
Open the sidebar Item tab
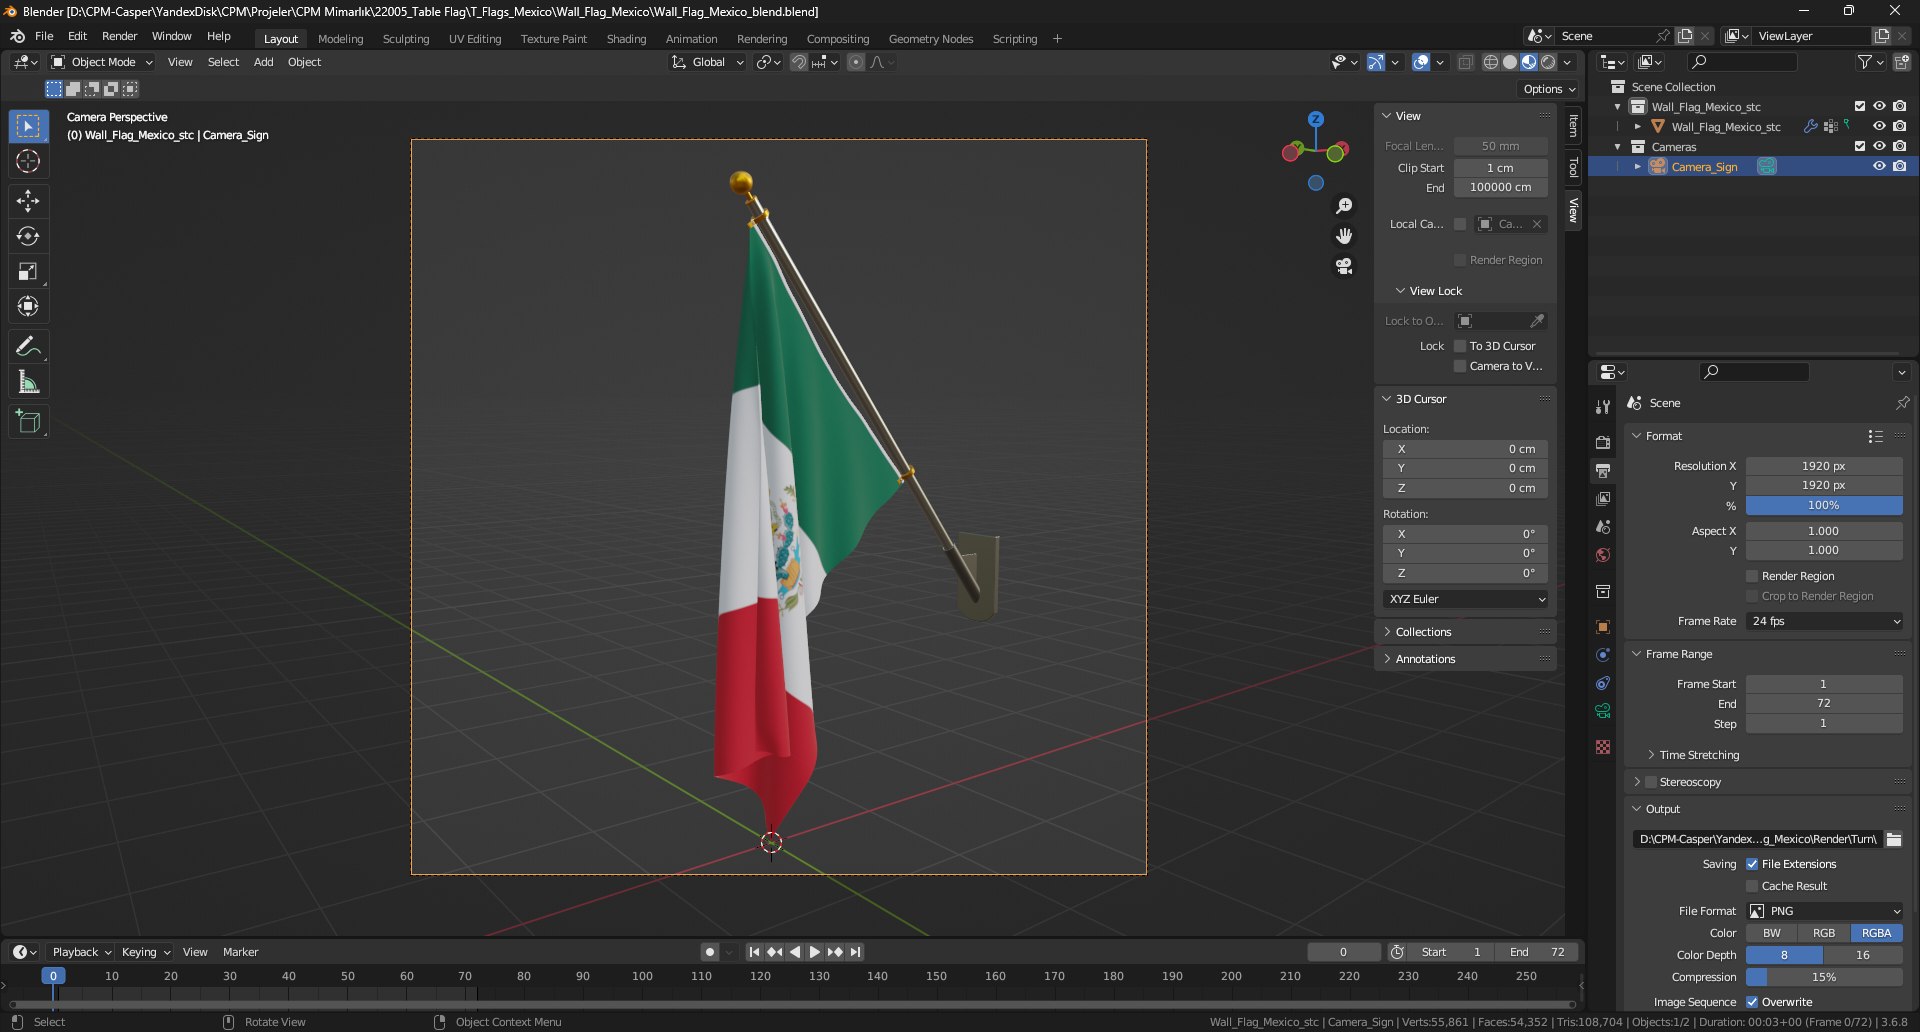(1573, 126)
